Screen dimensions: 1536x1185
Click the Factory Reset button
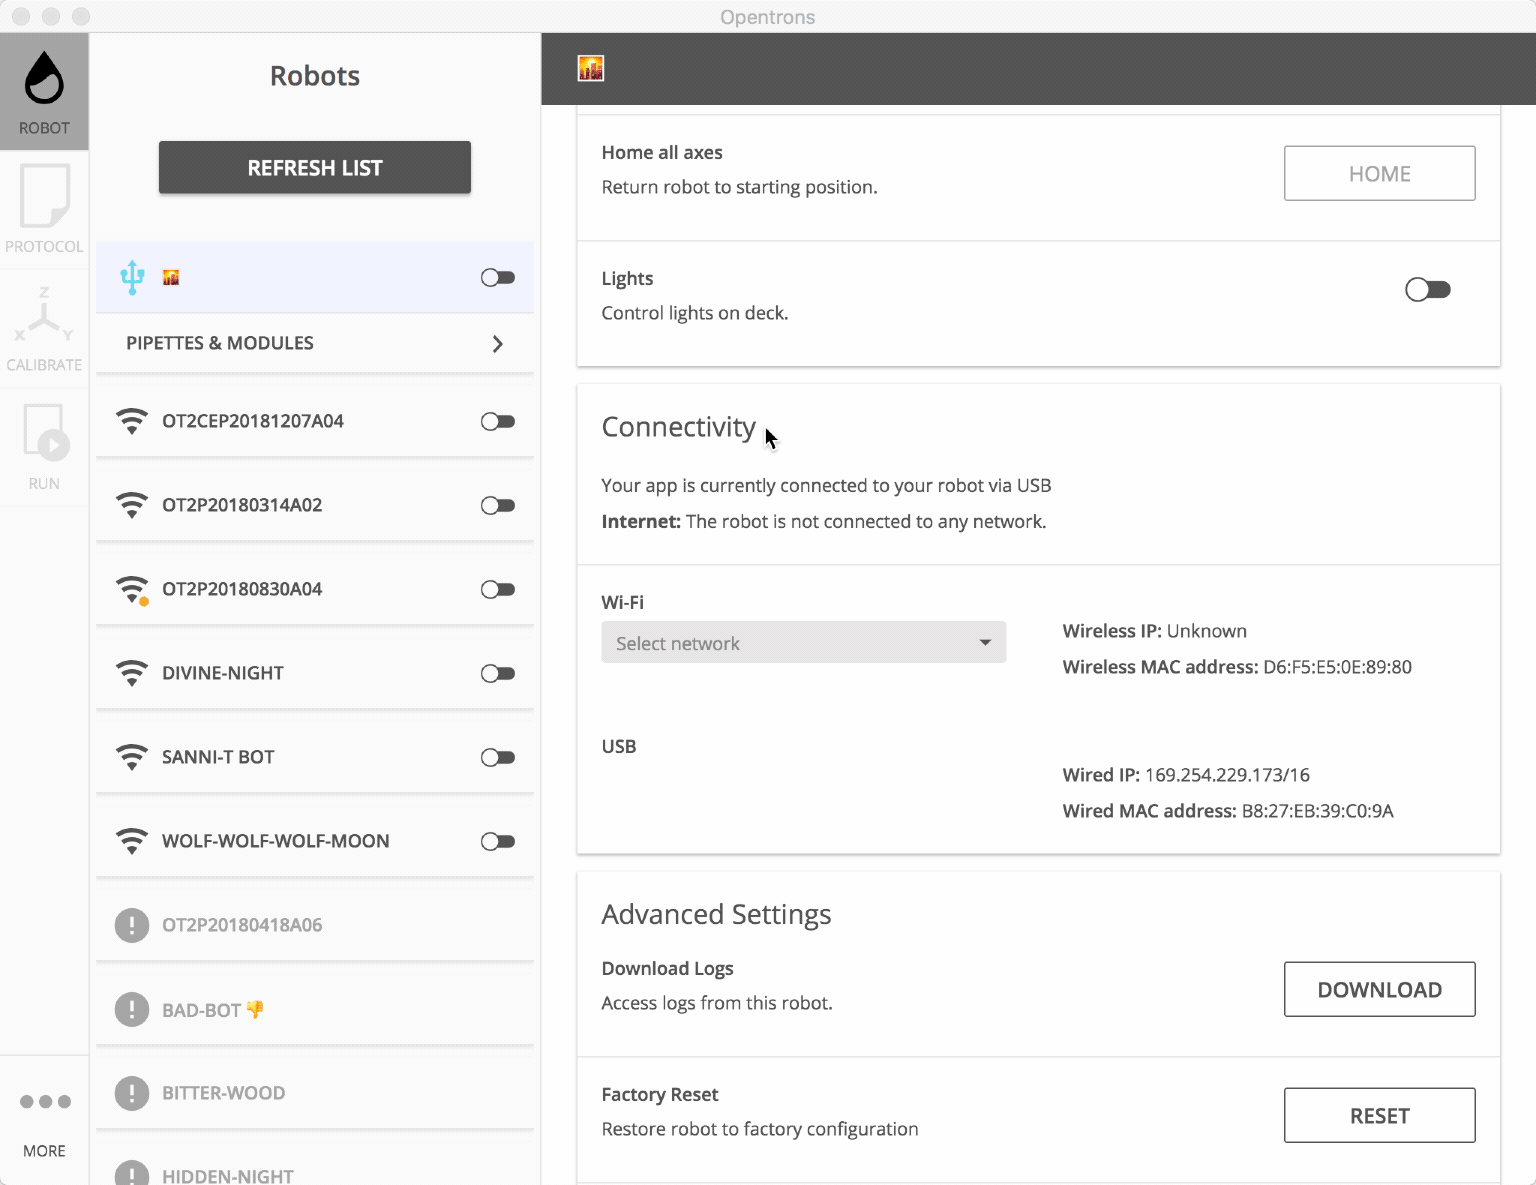[1380, 1115]
